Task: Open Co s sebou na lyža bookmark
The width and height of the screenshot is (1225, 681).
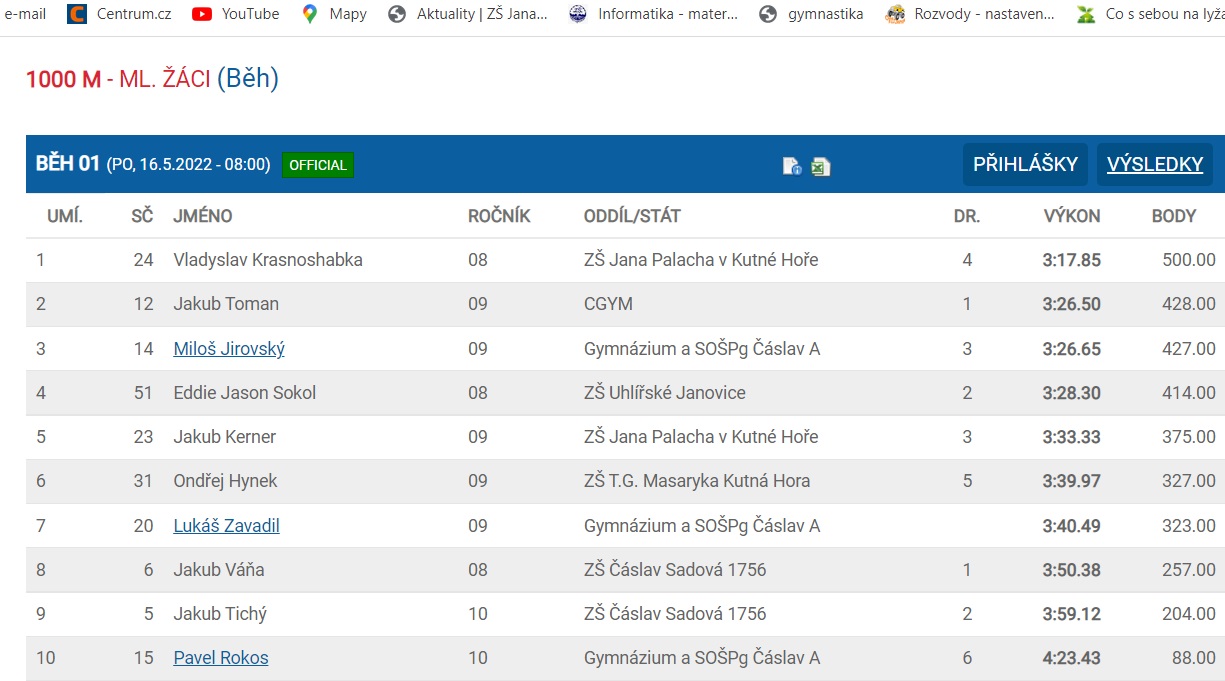Action: click(1150, 14)
